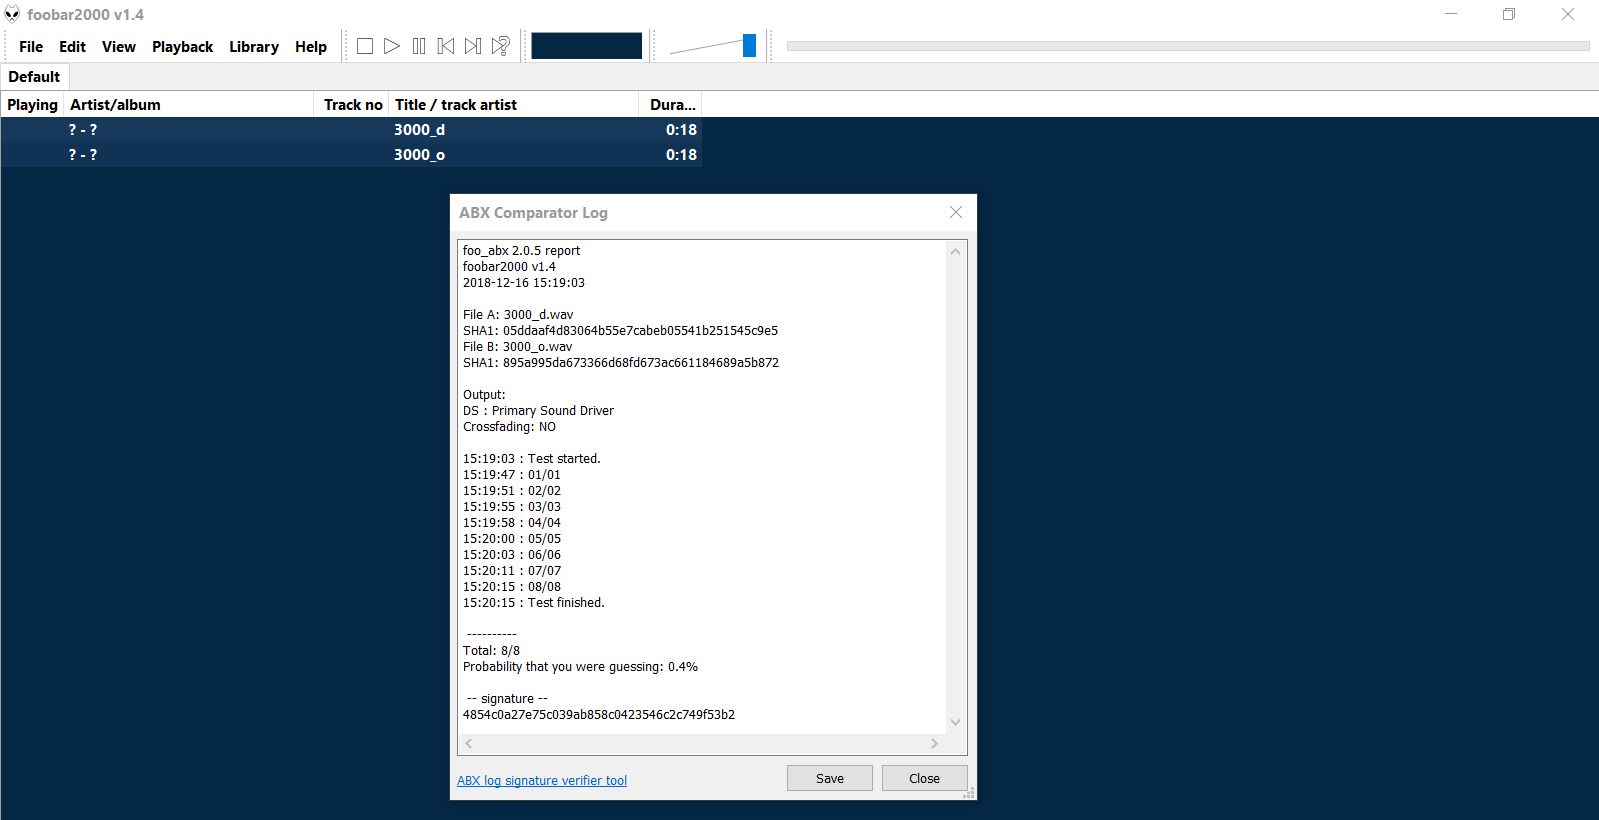Select the 3000_d track row
1599x820 pixels.
click(351, 130)
